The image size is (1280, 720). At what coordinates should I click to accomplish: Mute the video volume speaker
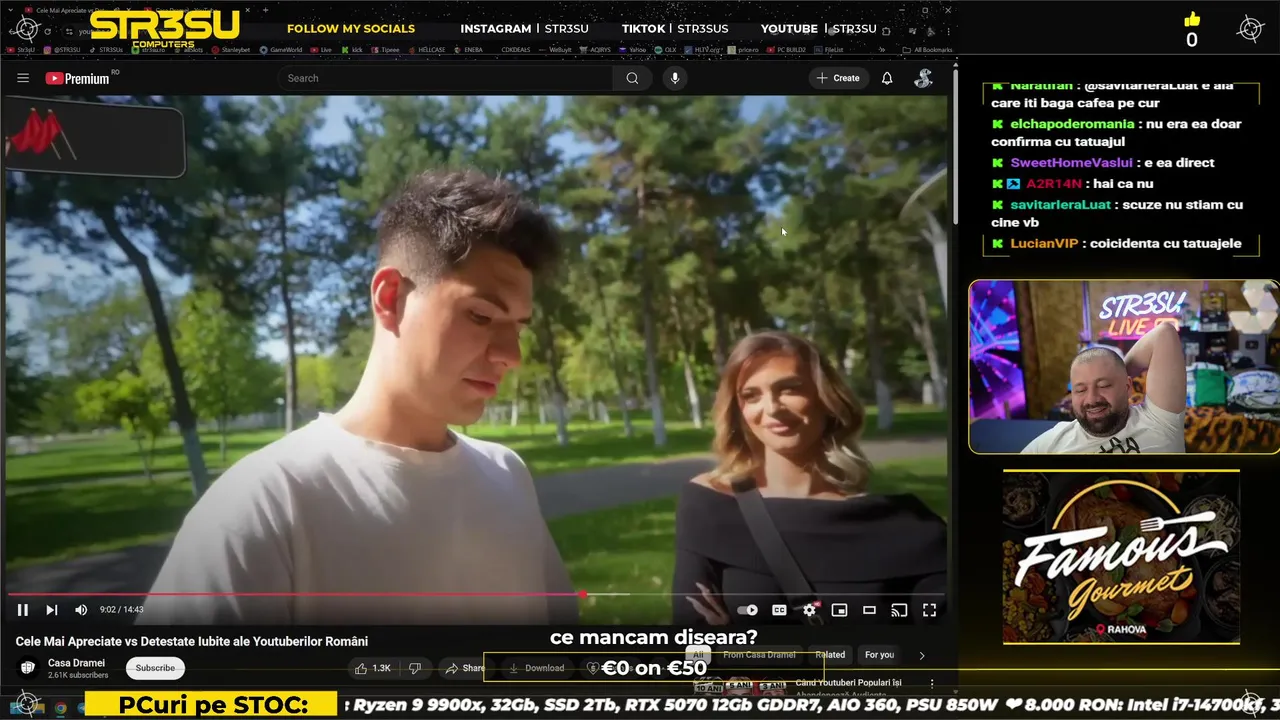click(x=81, y=610)
